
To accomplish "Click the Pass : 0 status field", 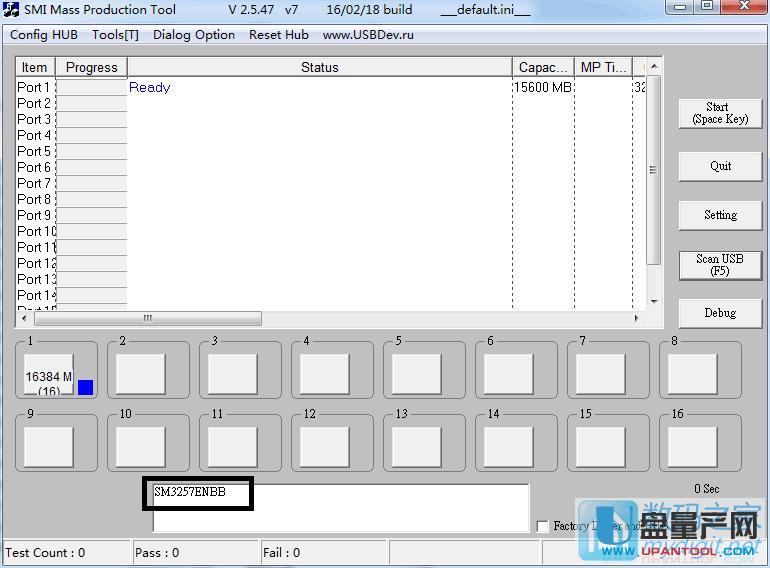I will coord(195,553).
